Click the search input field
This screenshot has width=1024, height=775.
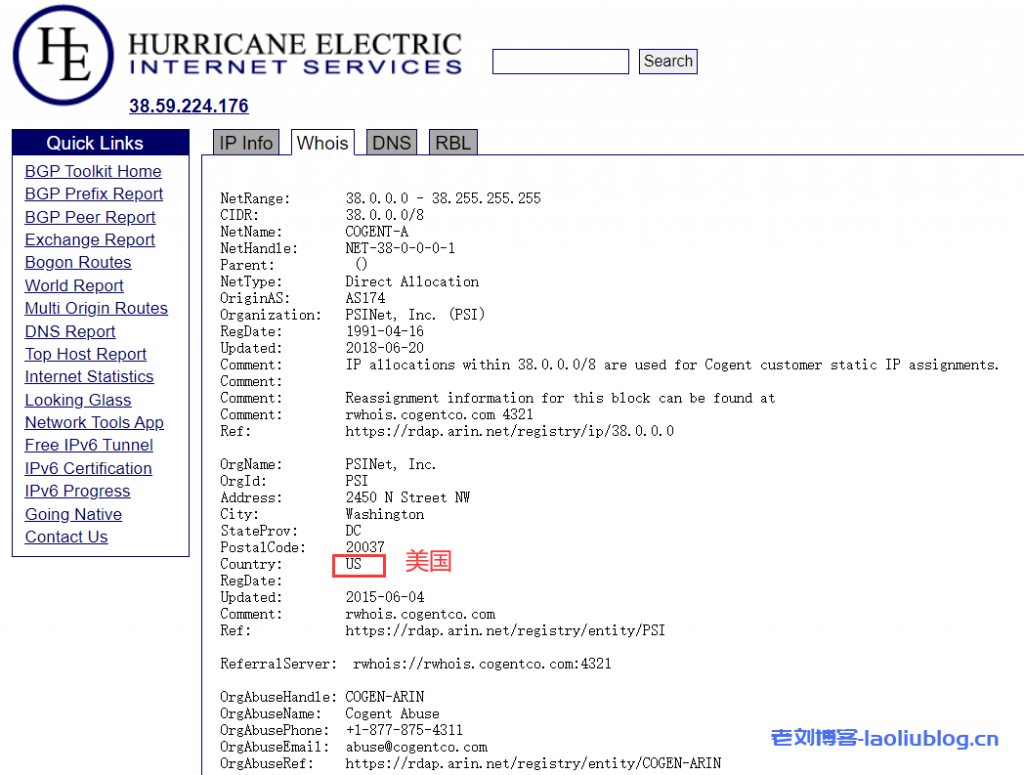pyautogui.click(x=560, y=61)
